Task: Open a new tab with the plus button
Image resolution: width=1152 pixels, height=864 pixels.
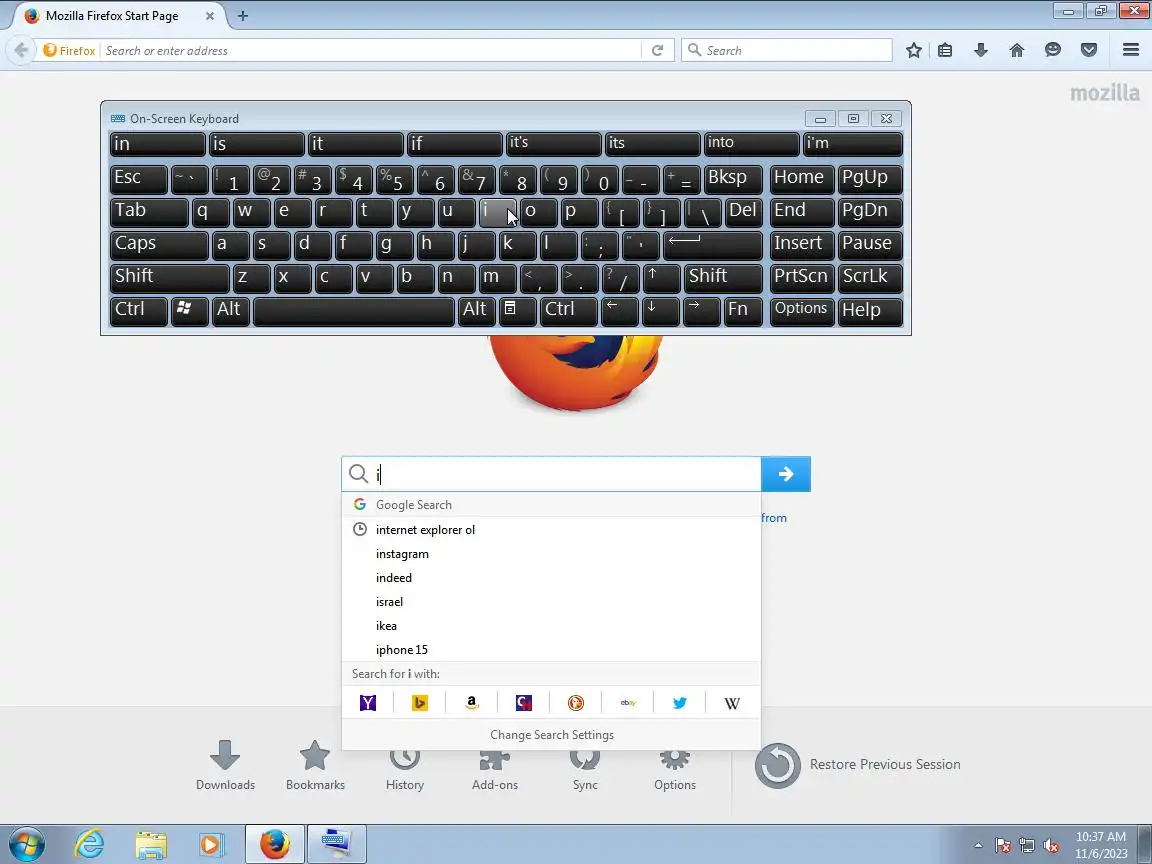Action: (242, 15)
